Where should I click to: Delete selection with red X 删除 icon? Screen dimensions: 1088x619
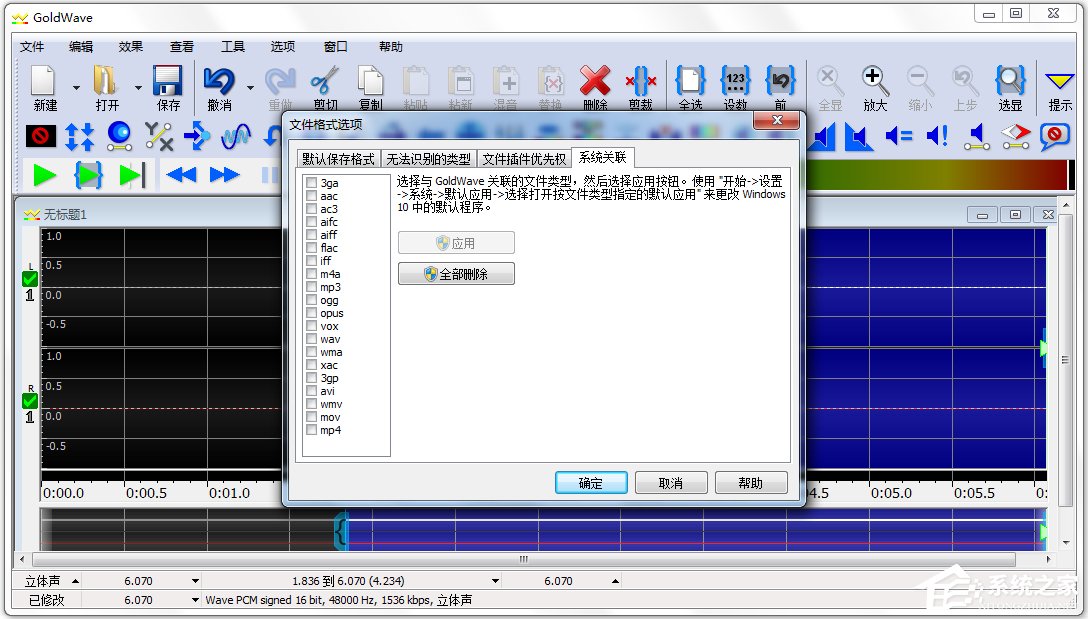coord(595,82)
